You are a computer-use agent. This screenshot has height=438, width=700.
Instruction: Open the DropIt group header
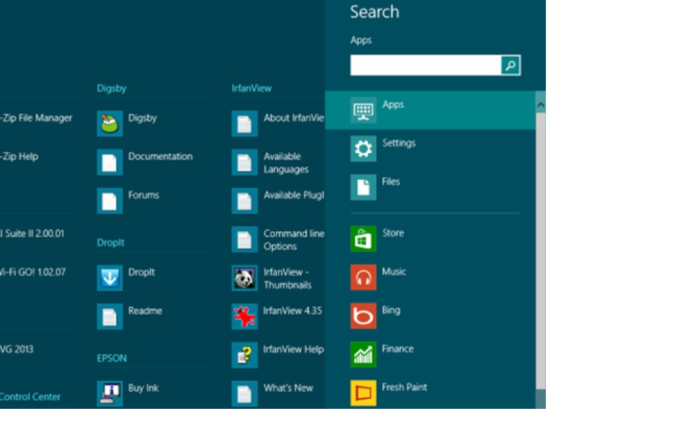(x=111, y=243)
